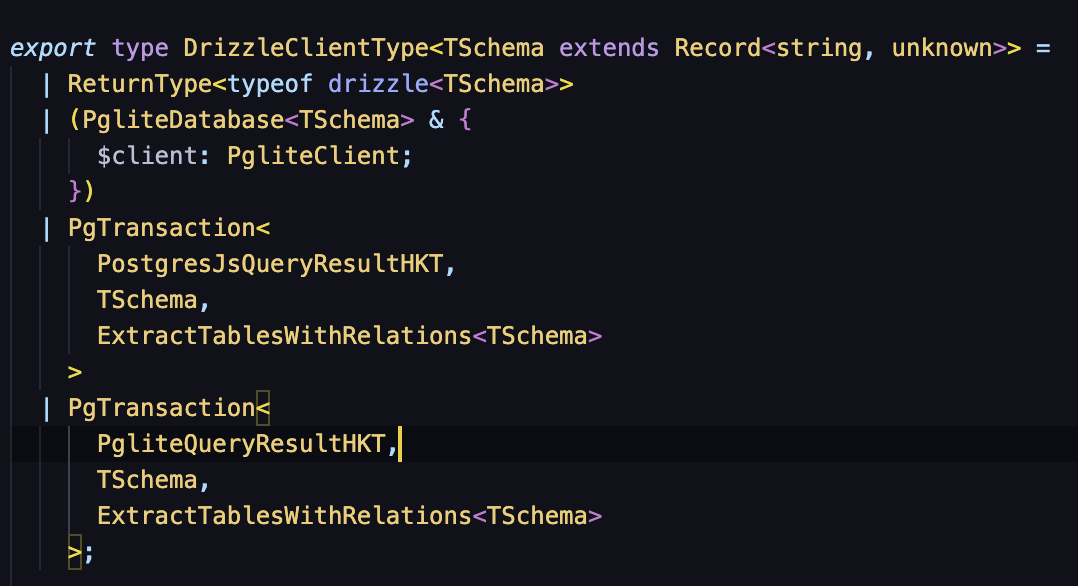Click ExtractTablesWithRelations on the second-to-last line
The width and height of the screenshot is (1078, 586).
point(284,516)
